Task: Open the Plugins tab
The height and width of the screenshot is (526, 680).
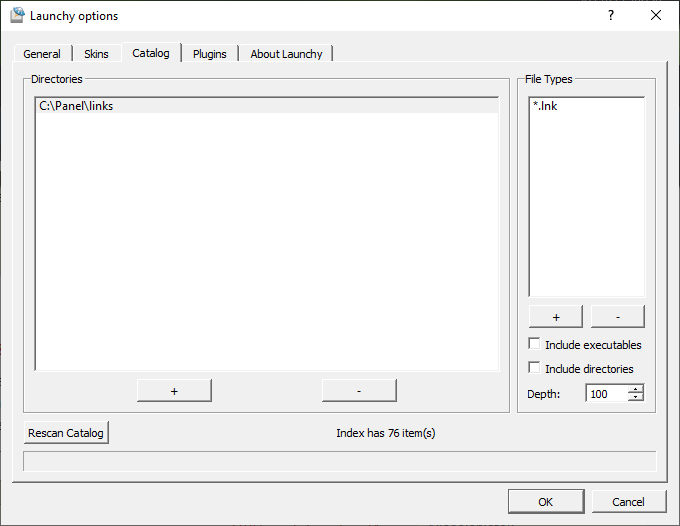Action: click(x=210, y=54)
